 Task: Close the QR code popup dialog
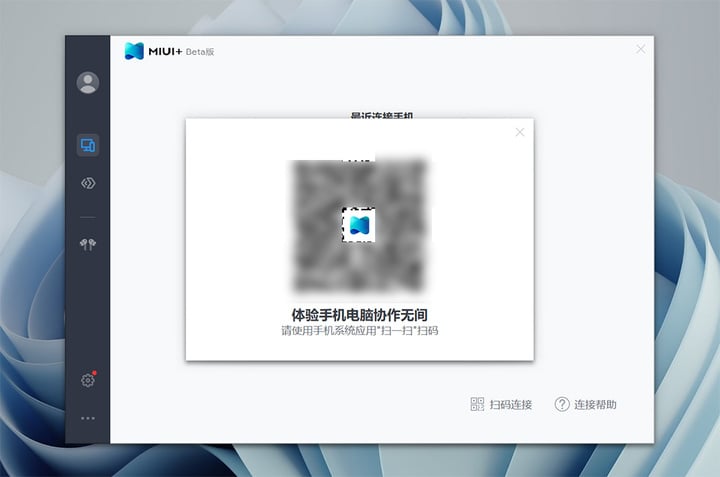520,132
